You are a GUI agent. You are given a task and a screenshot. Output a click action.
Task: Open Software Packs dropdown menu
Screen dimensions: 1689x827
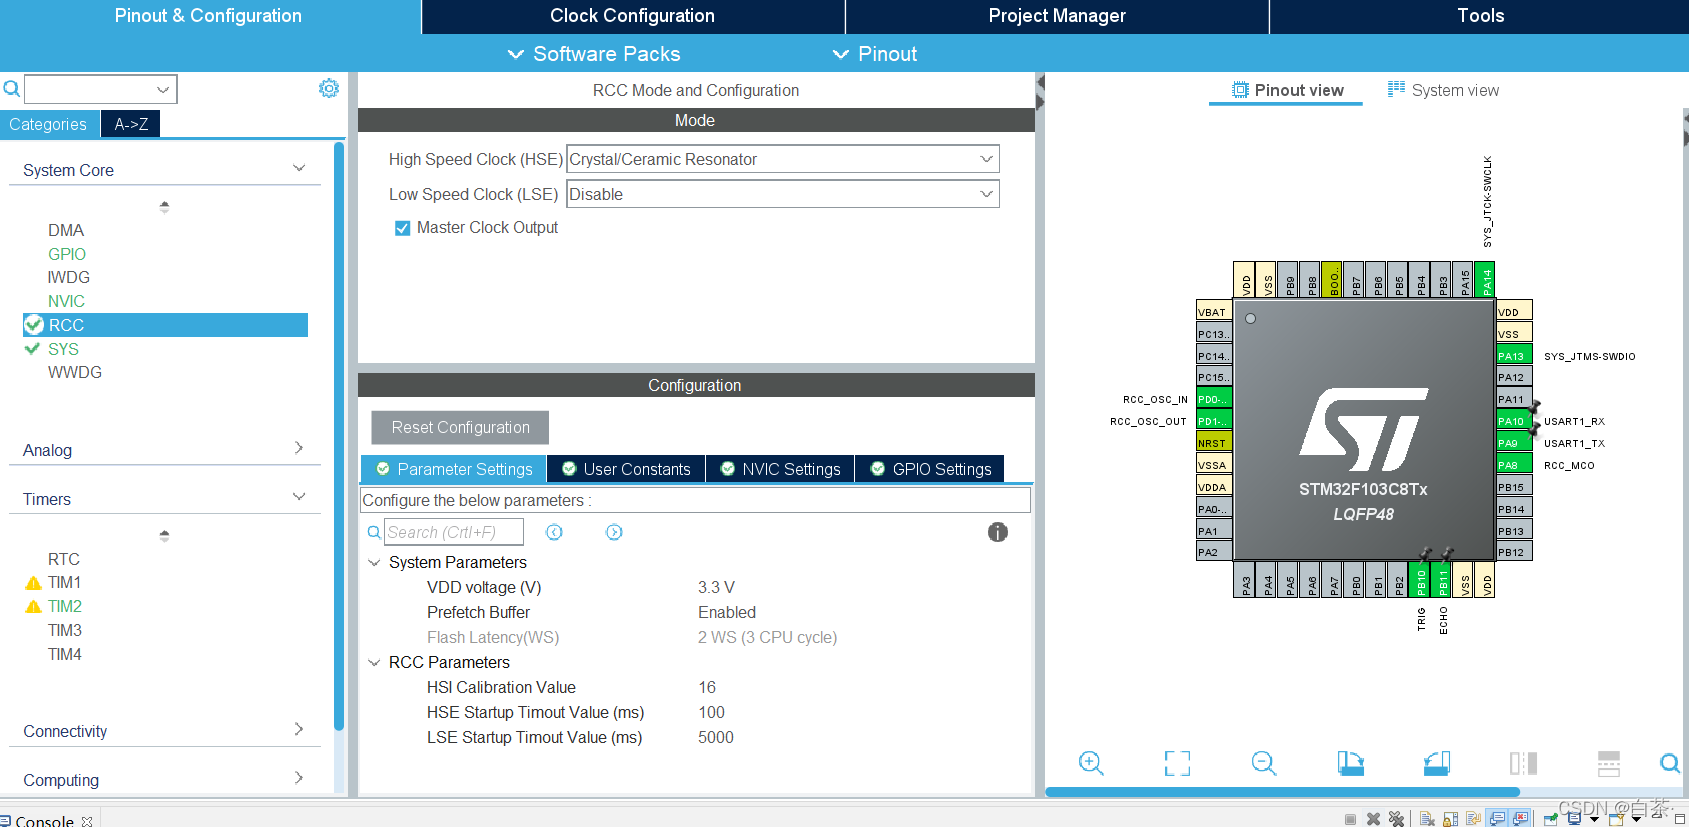594,54
